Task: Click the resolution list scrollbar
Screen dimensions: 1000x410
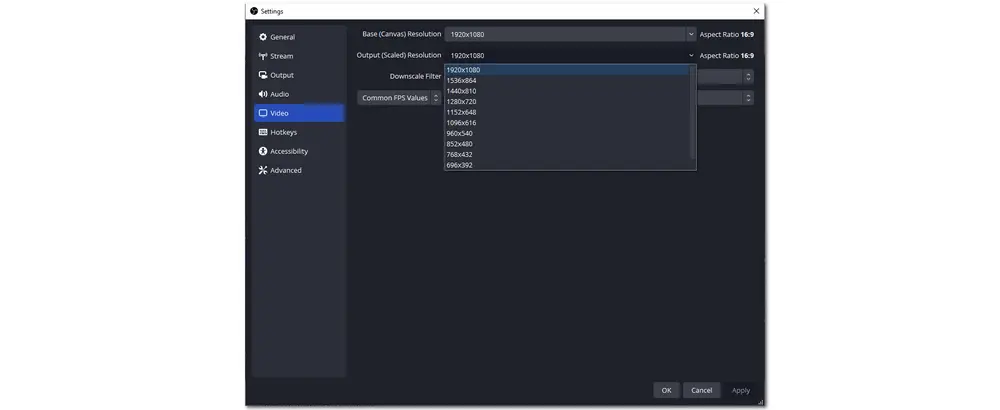Action: point(693,112)
